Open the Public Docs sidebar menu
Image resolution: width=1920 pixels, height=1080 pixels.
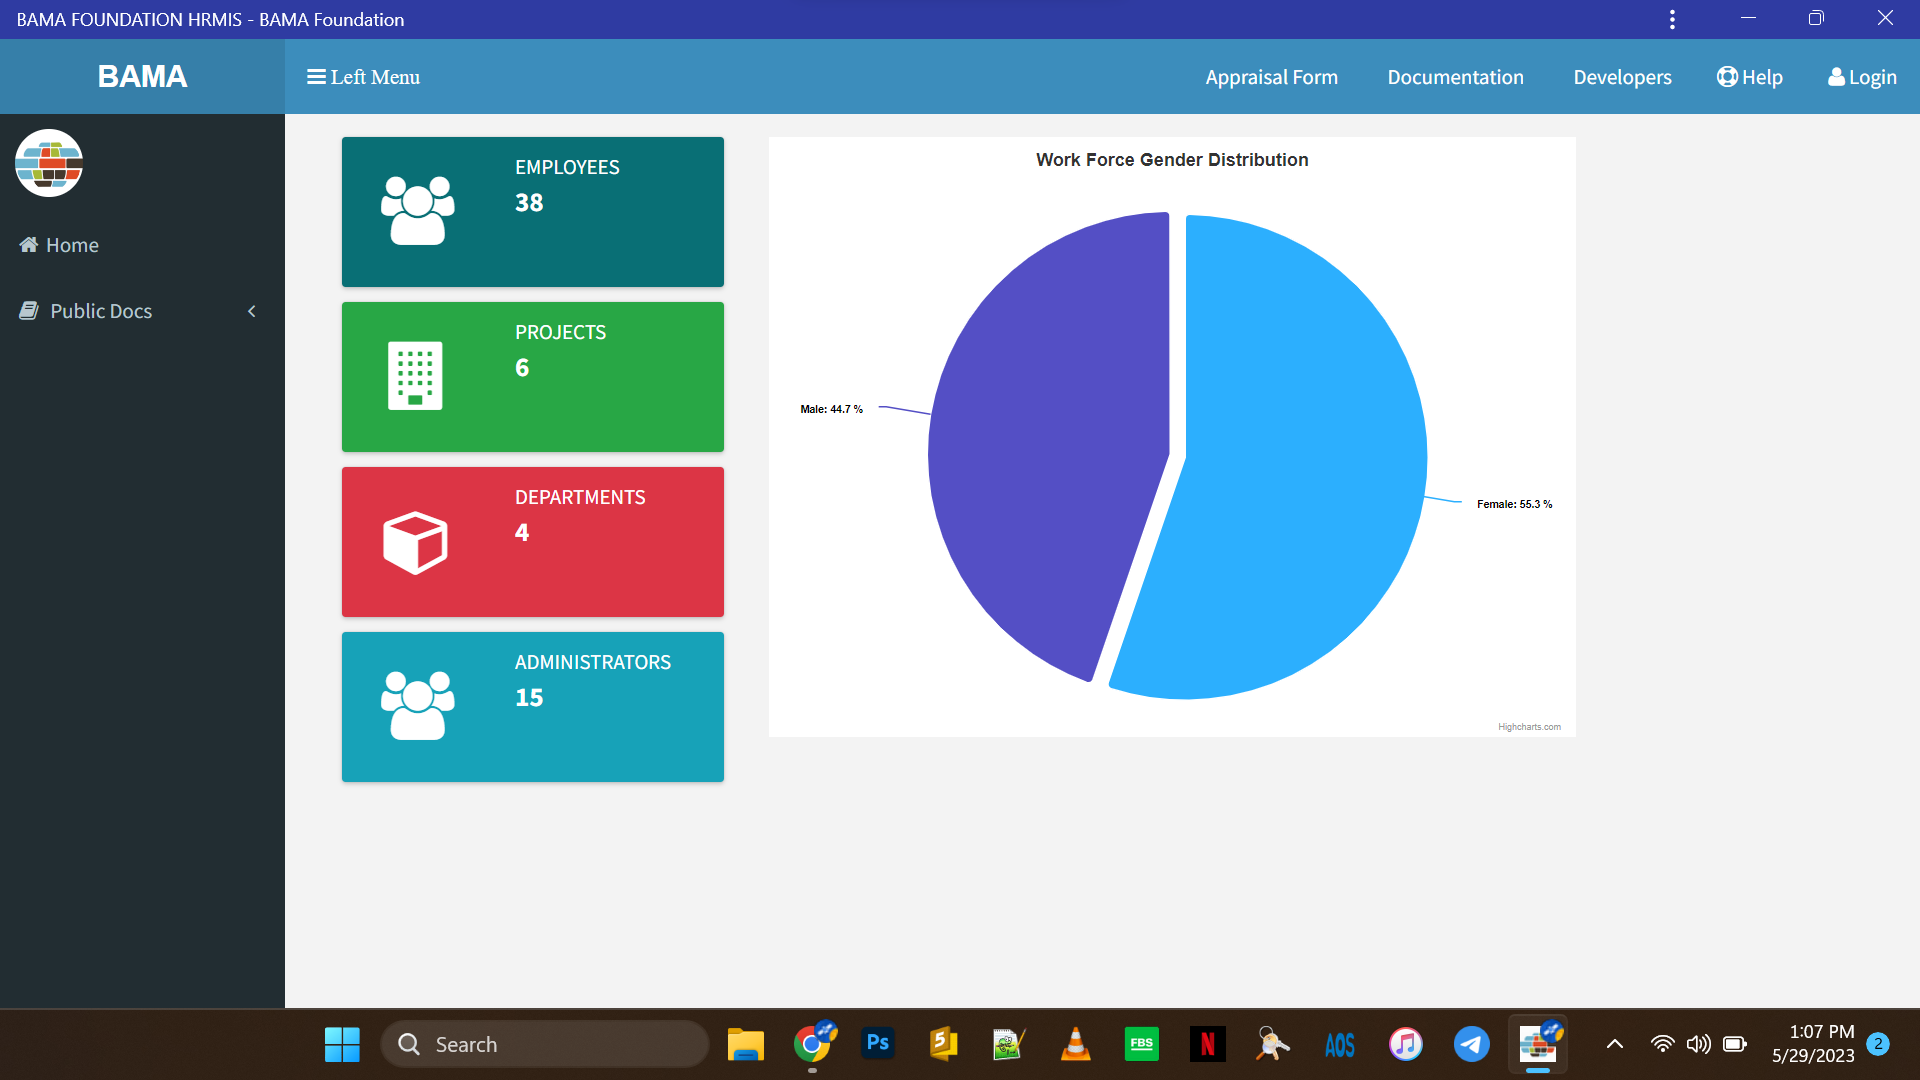coord(100,311)
